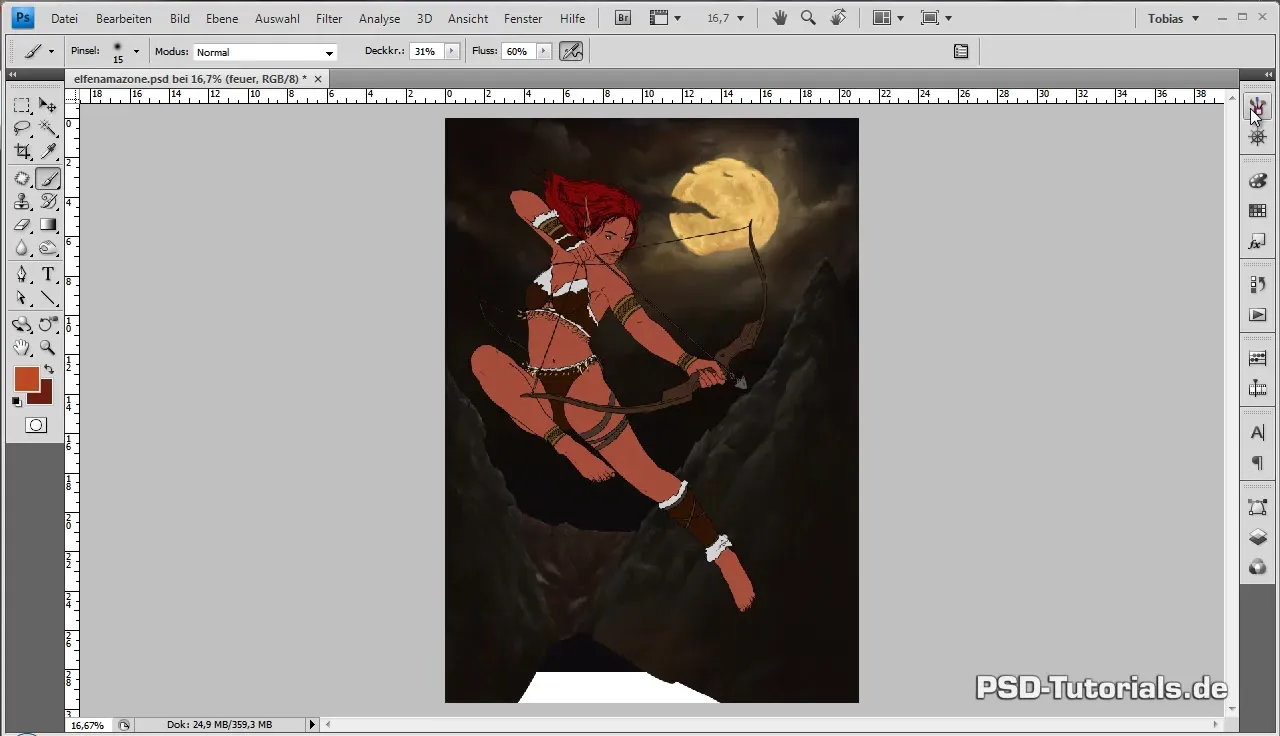The height and width of the screenshot is (736, 1280).
Task: Reset default foreground and background colors
Action: click(x=17, y=402)
